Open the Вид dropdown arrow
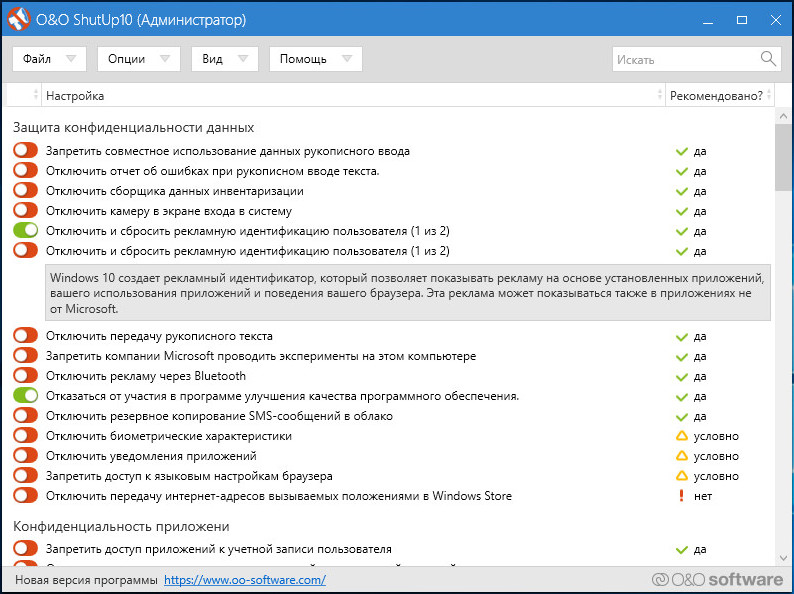 (x=243, y=59)
